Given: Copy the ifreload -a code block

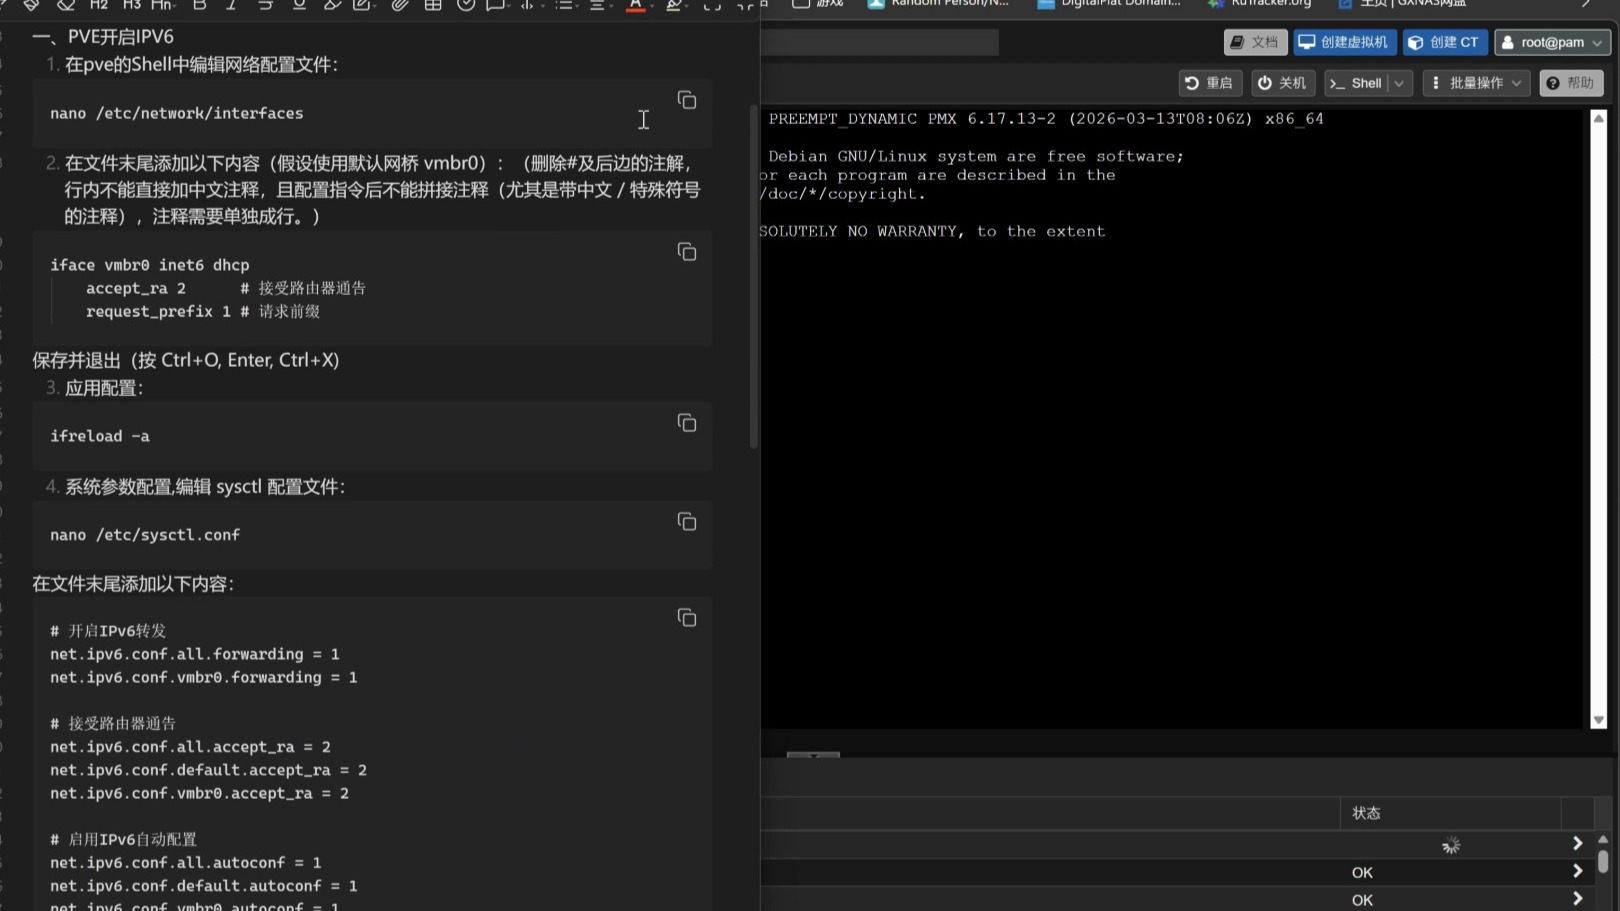Looking at the screenshot, I should [x=687, y=423].
